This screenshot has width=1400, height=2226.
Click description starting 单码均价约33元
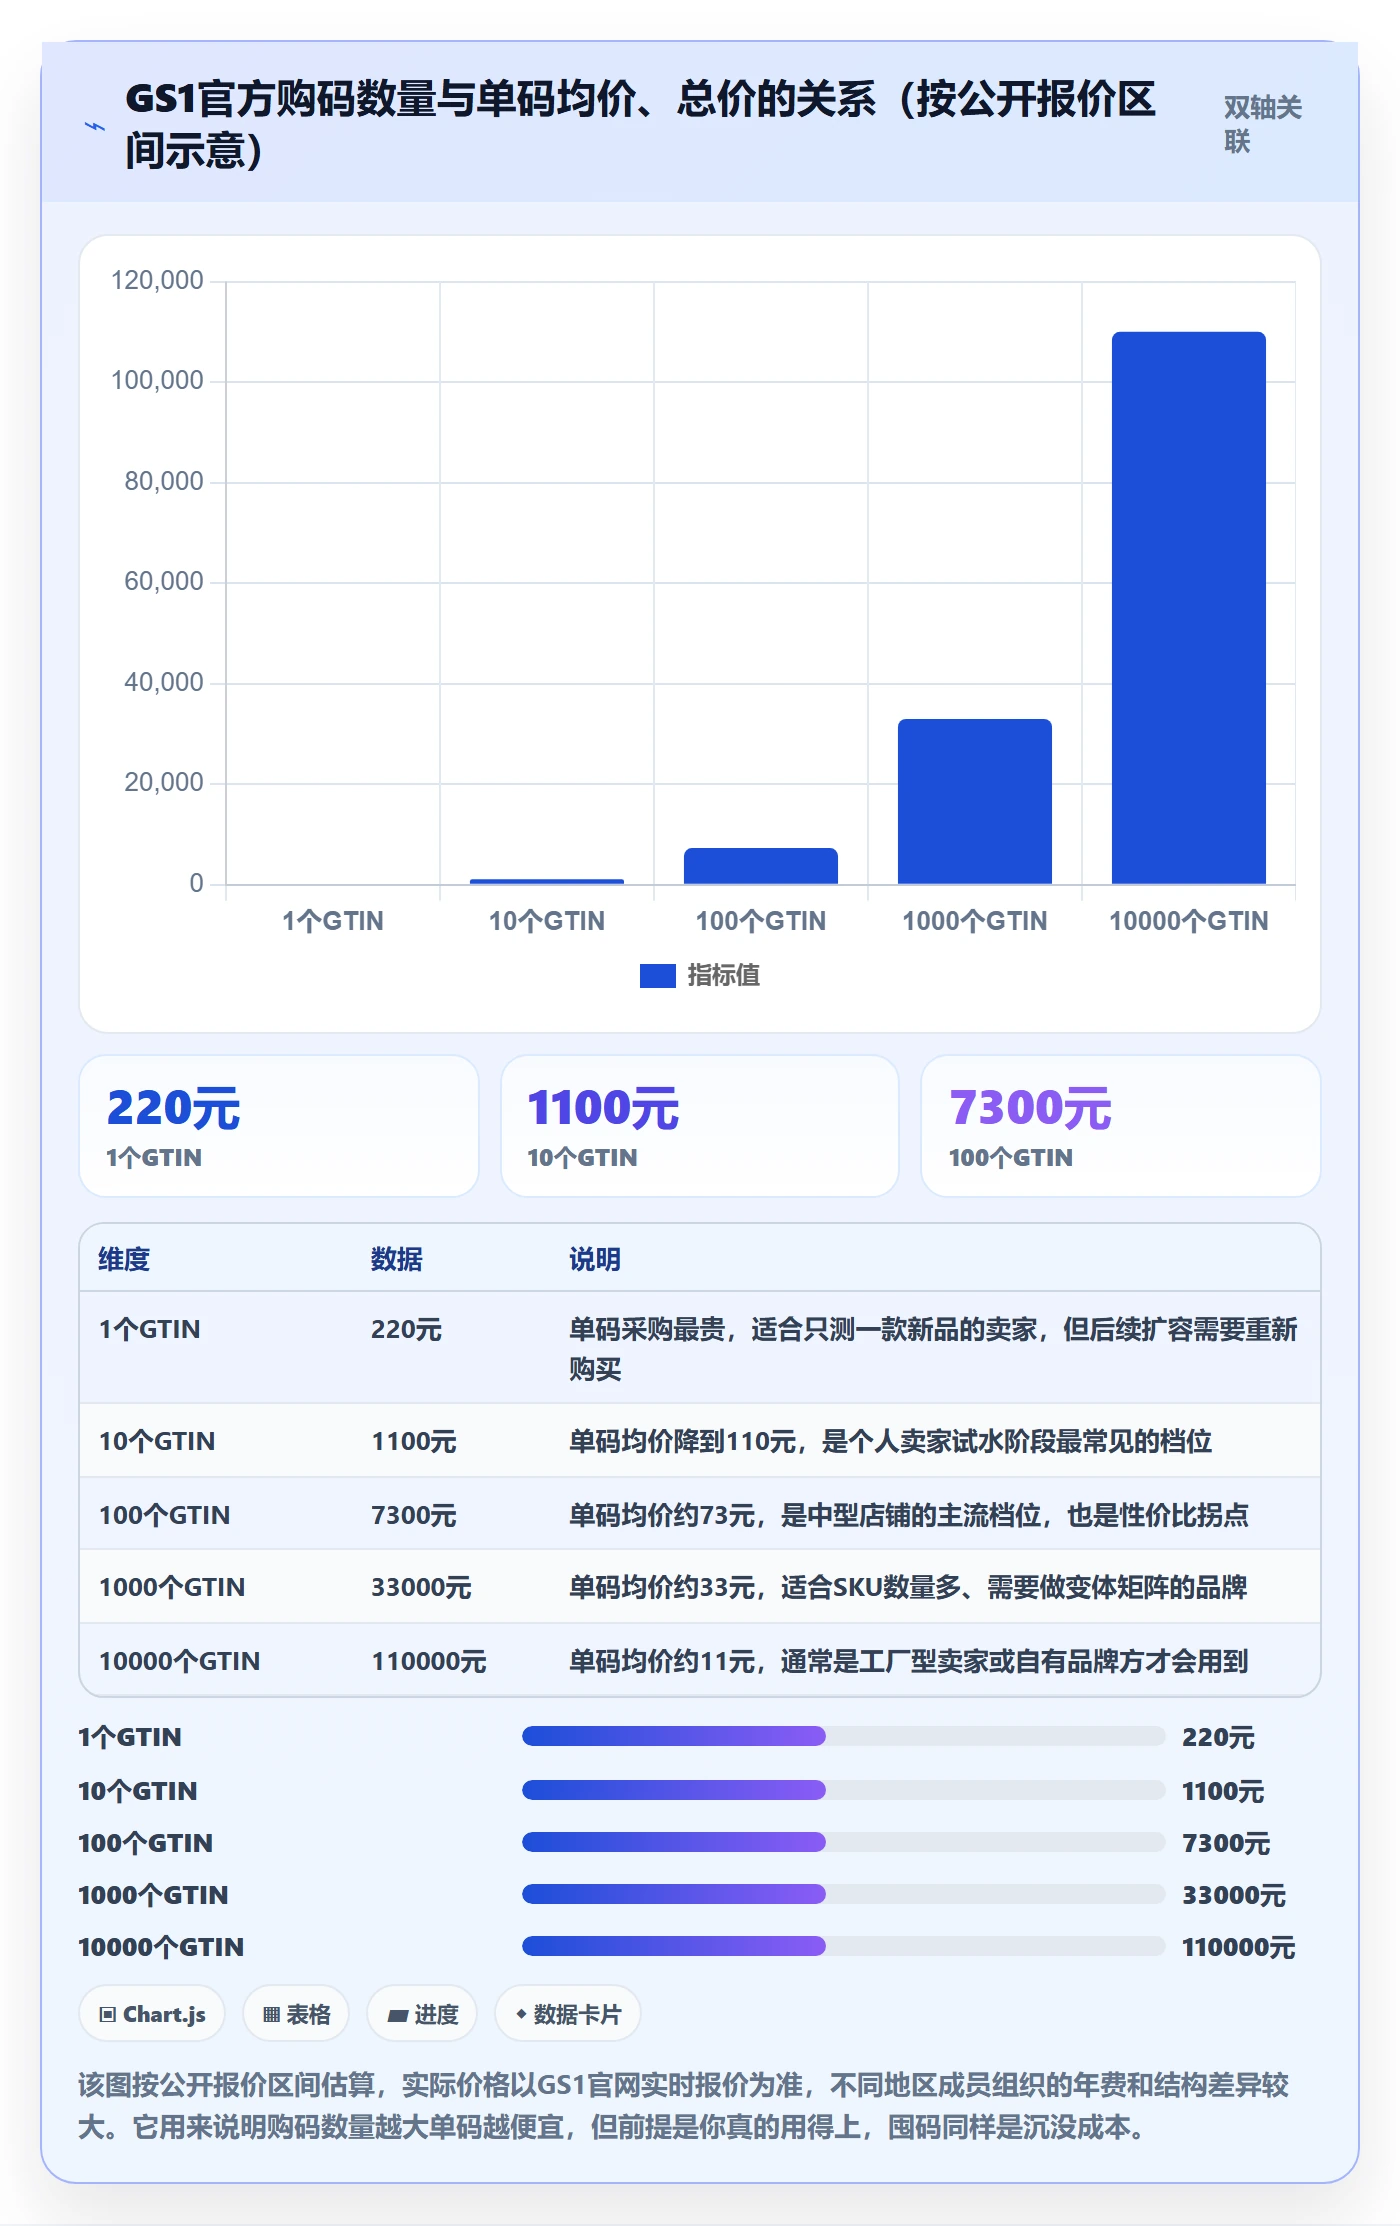point(908,1587)
